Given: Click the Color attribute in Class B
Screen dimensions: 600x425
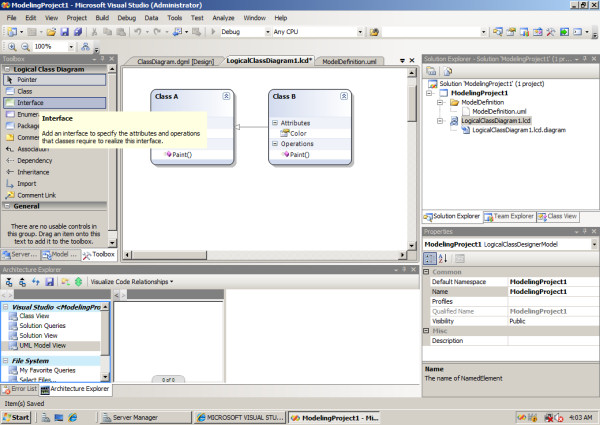Looking at the screenshot, I should (x=298, y=133).
